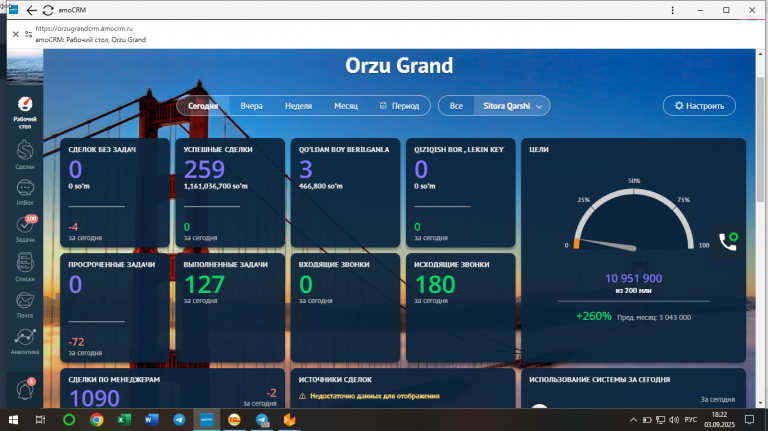Launch Chrome from the taskbar
This screenshot has width=768, height=431.
click(96, 420)
